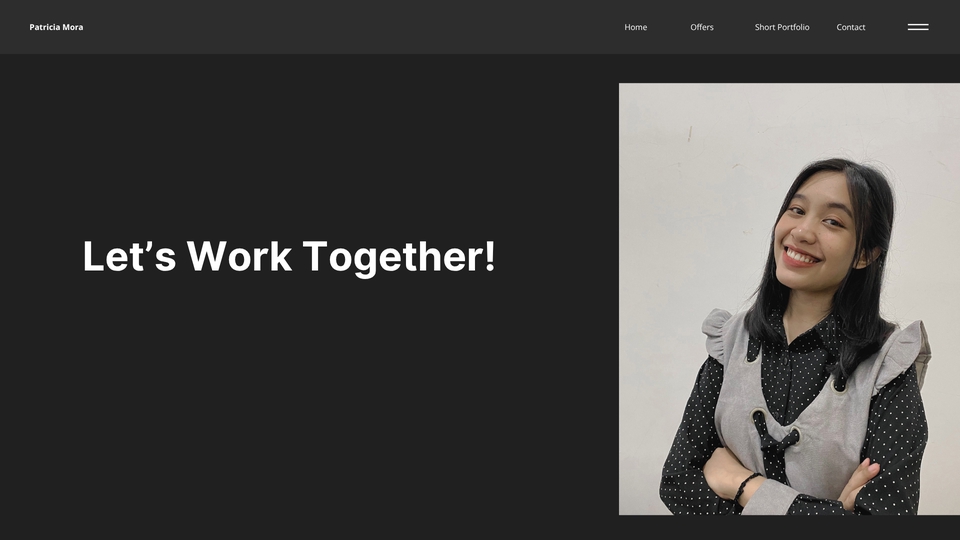Go to the Home page link
This screenshot has width=960, height=540.
pyautogui.click(x=636, y=27)
